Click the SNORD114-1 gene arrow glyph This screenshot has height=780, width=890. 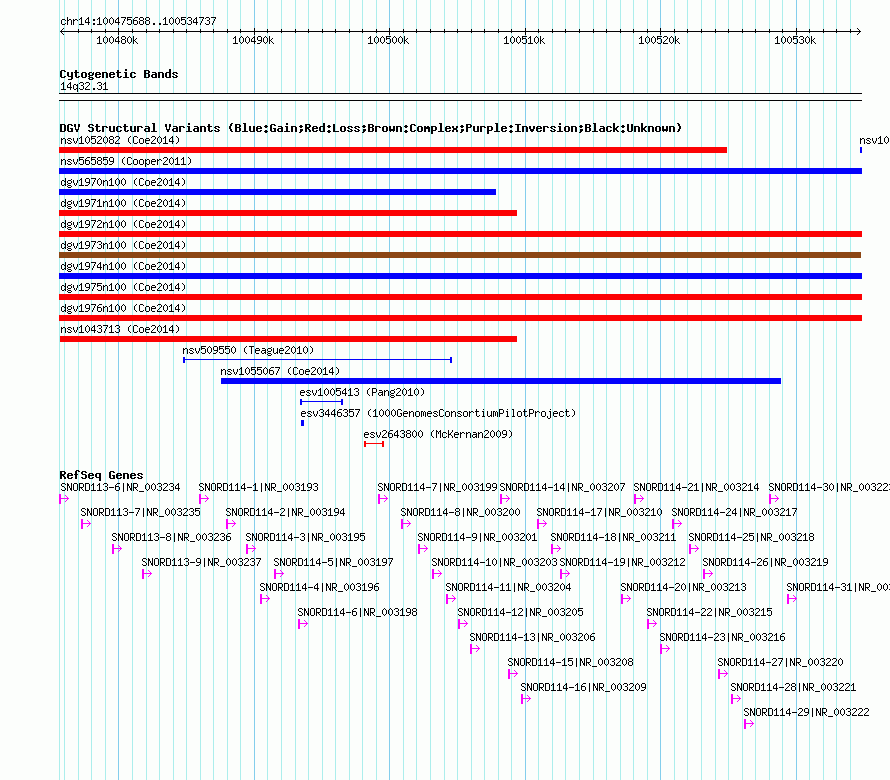coord(204,499)
